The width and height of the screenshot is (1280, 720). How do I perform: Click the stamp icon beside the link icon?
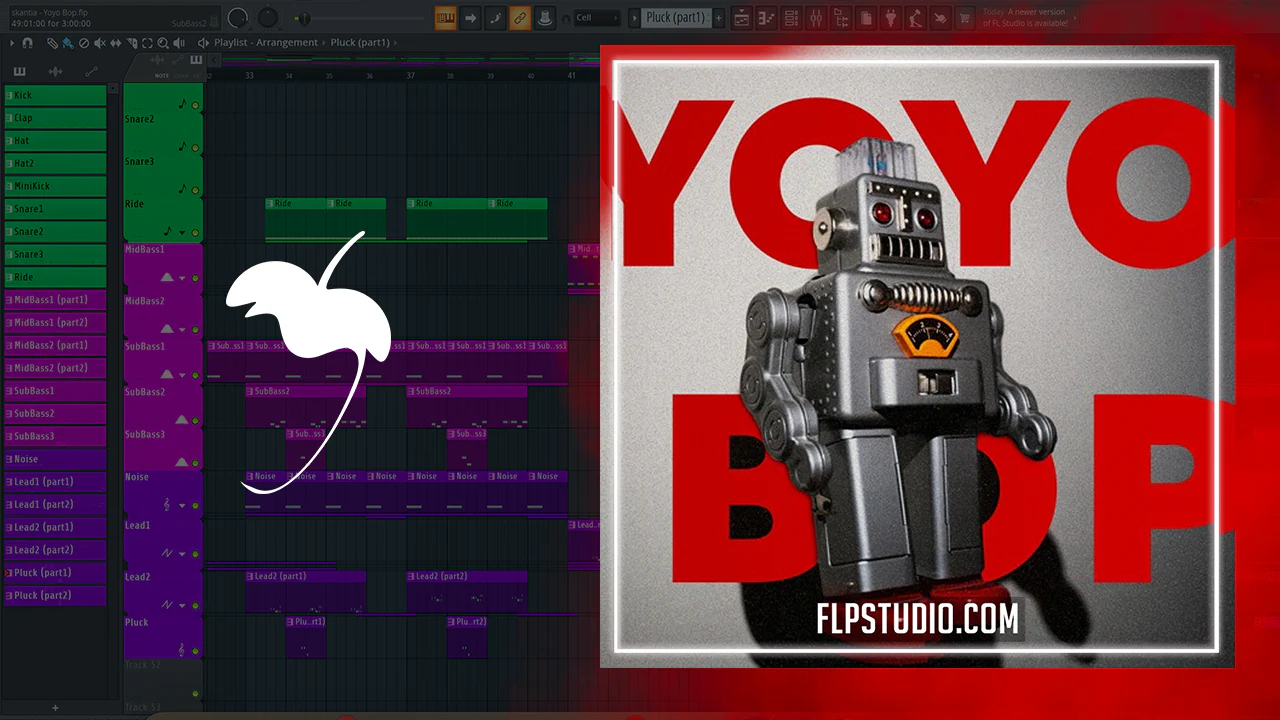click(545, 18)
